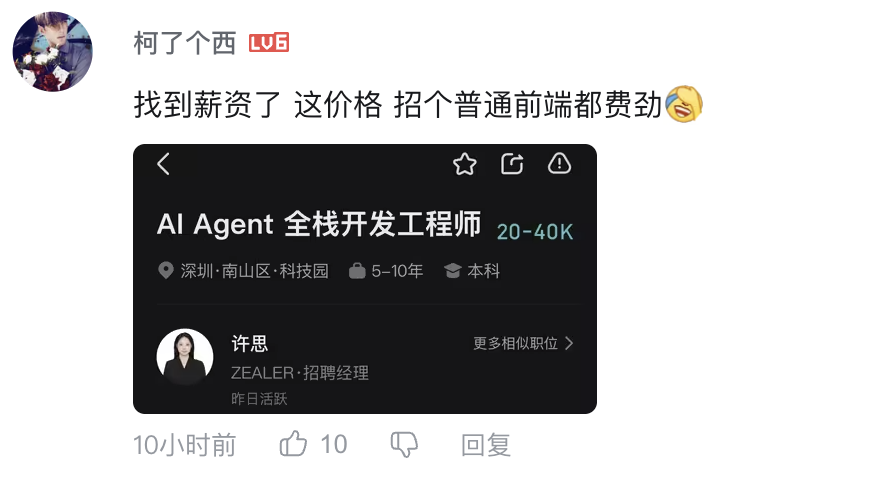Viewport: 882px width, 490px height.
Task: Click the laughing-crying emoji in comment
Action: pyautogui.click(x=684, y=104)
